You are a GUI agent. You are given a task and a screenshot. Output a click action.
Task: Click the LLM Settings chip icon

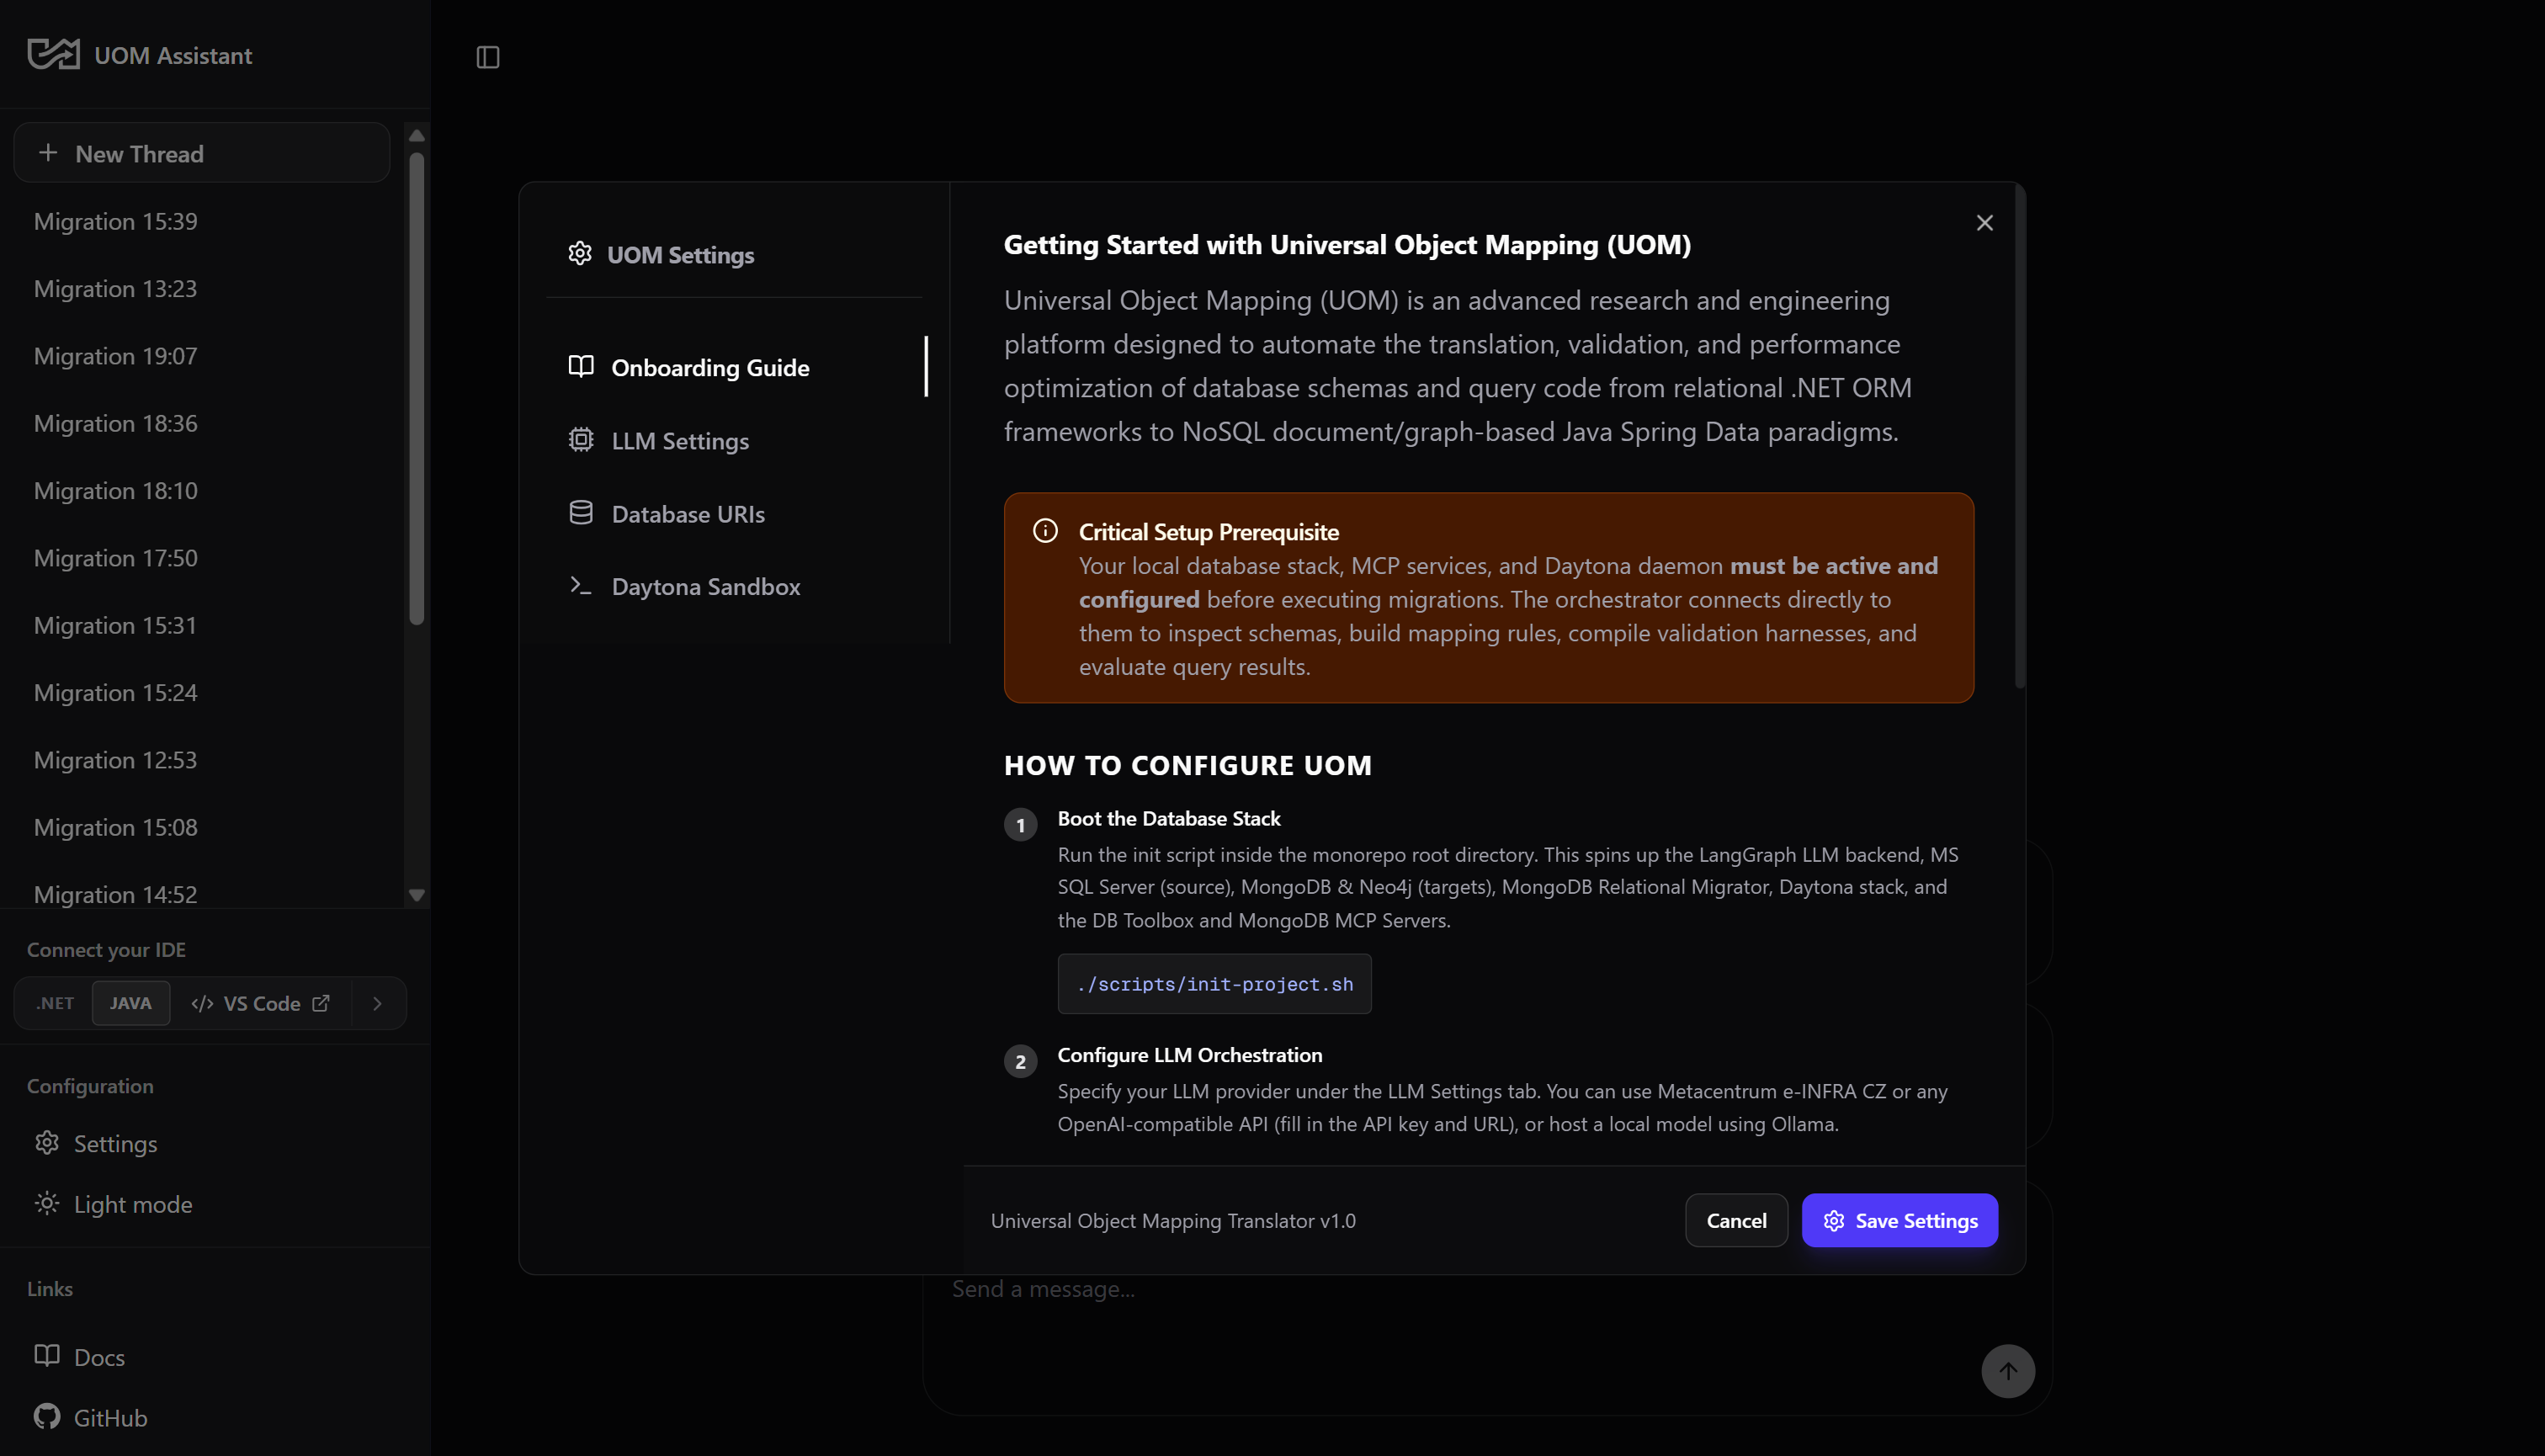[x=581, y=440]
